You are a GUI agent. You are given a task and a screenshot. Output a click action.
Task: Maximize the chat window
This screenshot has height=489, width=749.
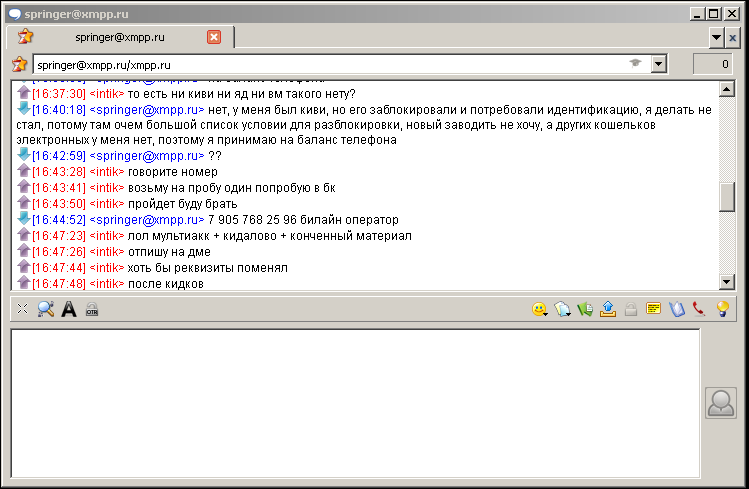point(714,14)
